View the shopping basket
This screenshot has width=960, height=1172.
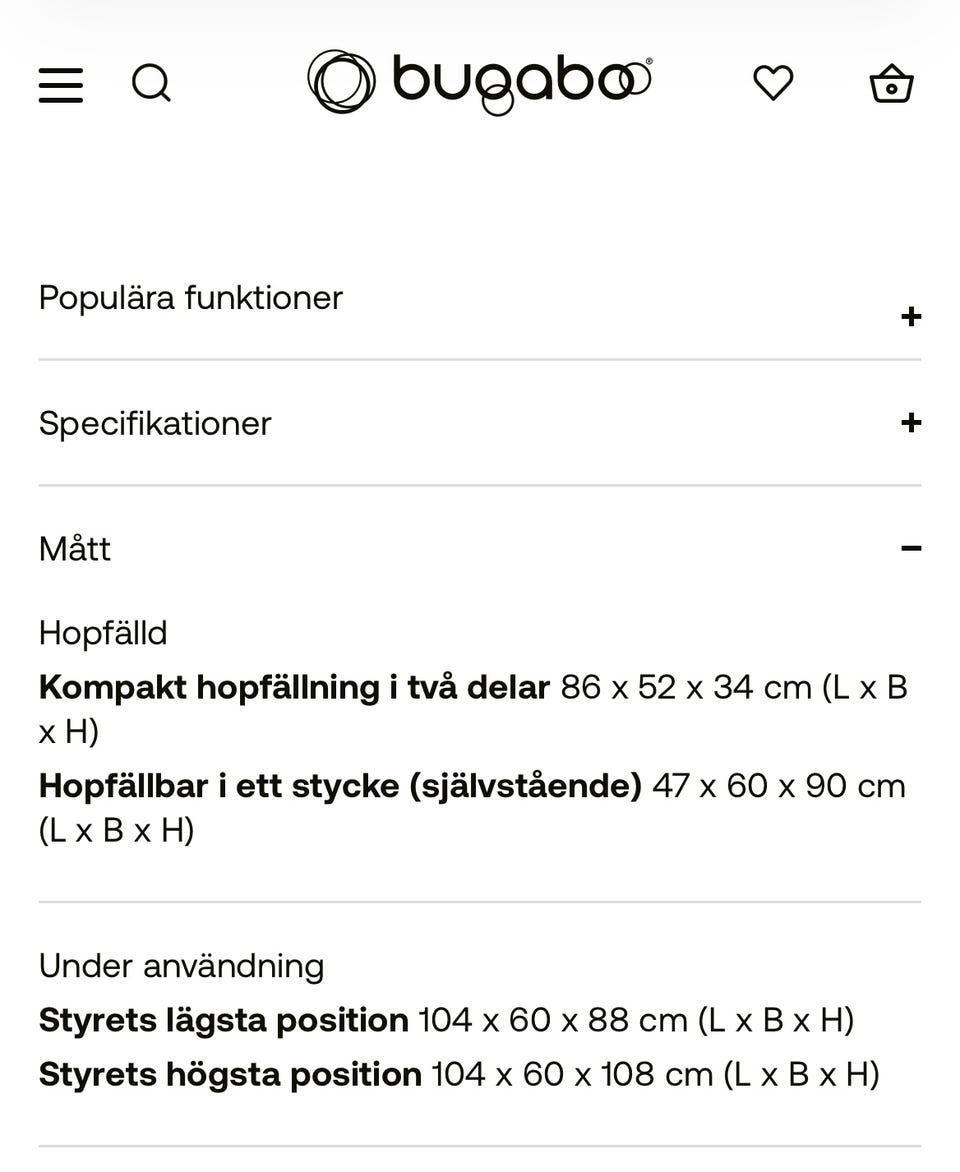891,83
